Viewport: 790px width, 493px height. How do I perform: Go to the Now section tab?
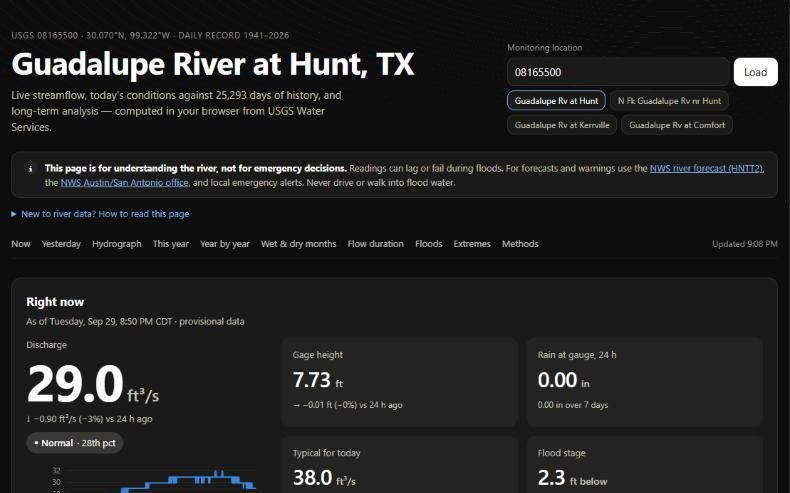21,244
